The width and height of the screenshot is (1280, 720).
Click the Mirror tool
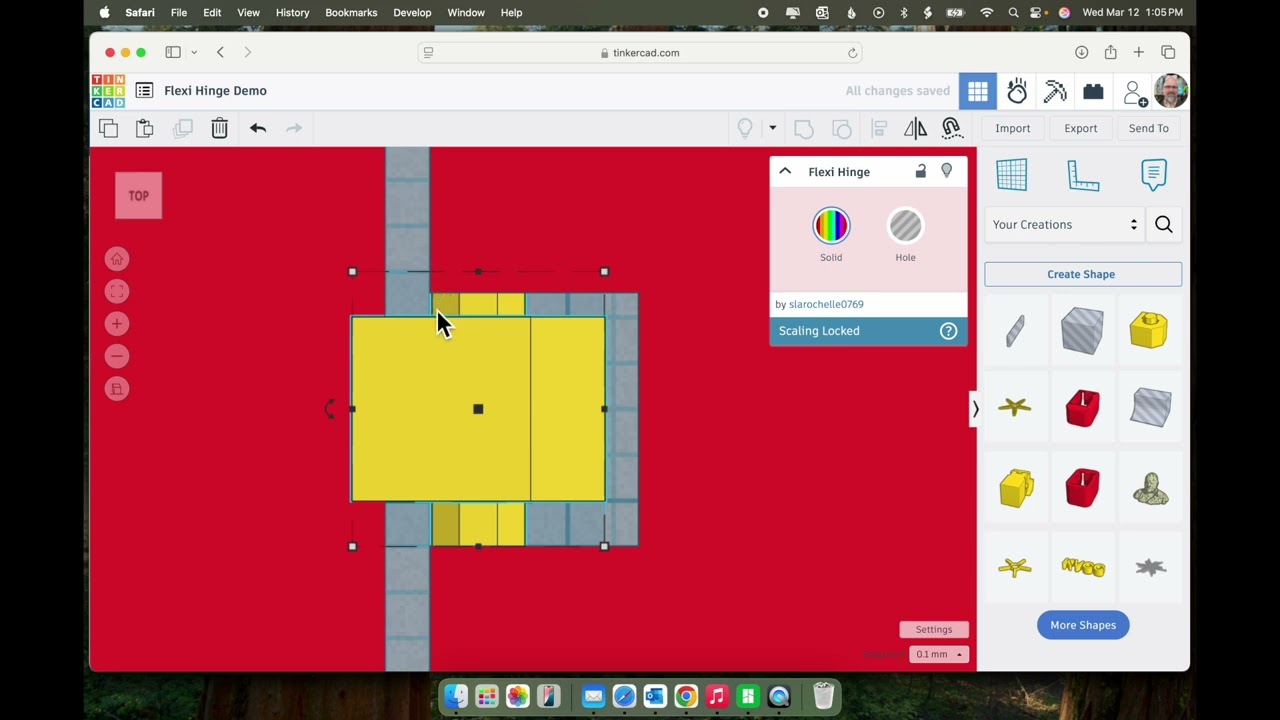pyautogui.click(x=915, y=128)
